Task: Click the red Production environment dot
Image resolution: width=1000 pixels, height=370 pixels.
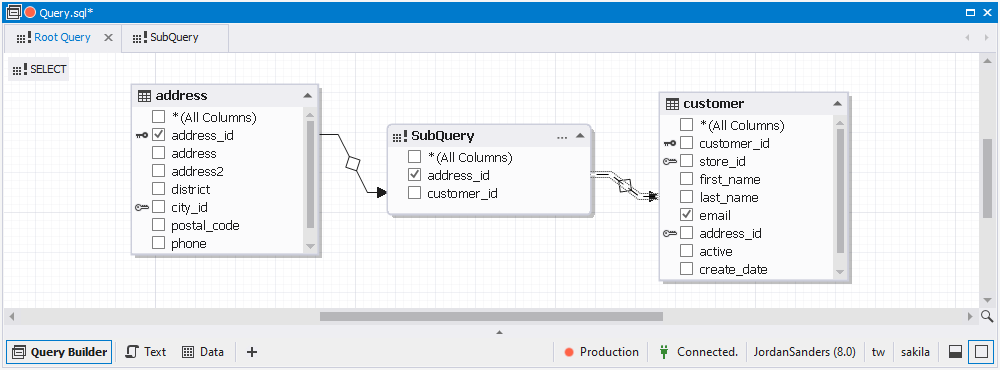Action: pos(569,352)
